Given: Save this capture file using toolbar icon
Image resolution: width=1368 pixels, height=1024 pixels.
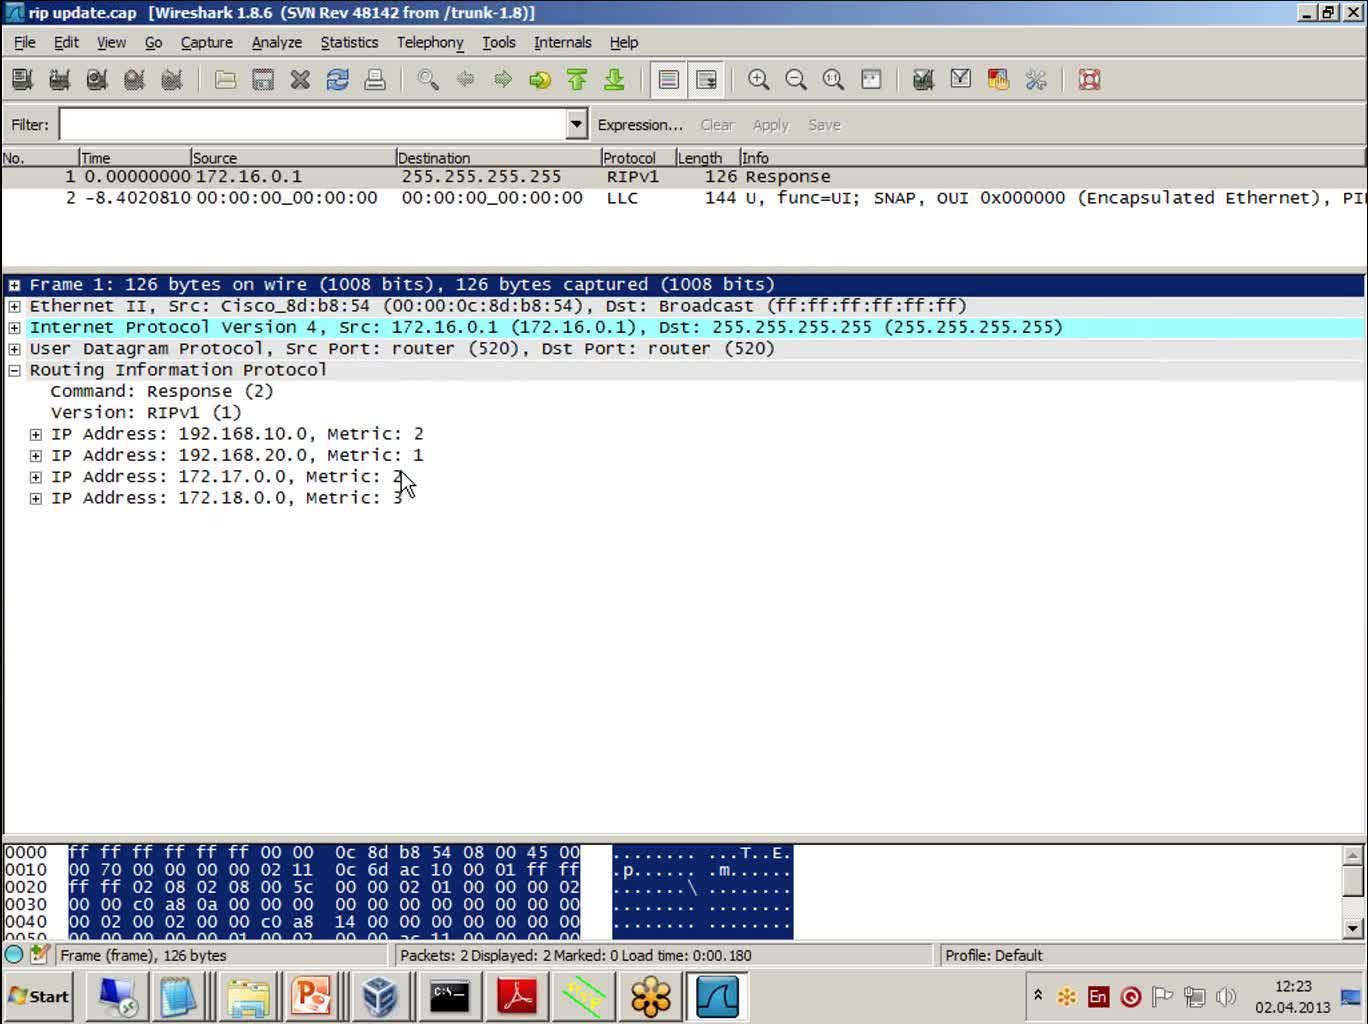Looking at the screenshot, I should coord(263,80).
